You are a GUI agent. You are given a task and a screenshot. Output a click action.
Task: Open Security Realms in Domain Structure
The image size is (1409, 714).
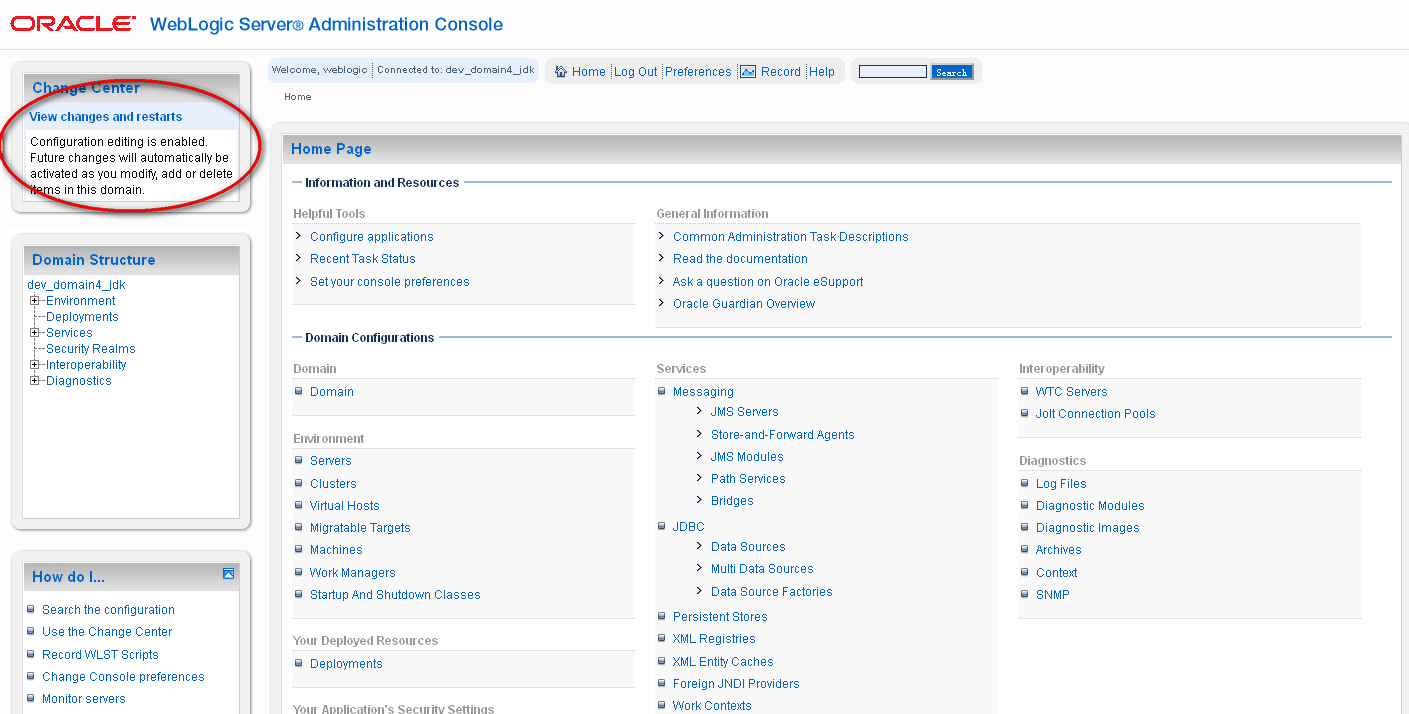(x=91, y=349)
